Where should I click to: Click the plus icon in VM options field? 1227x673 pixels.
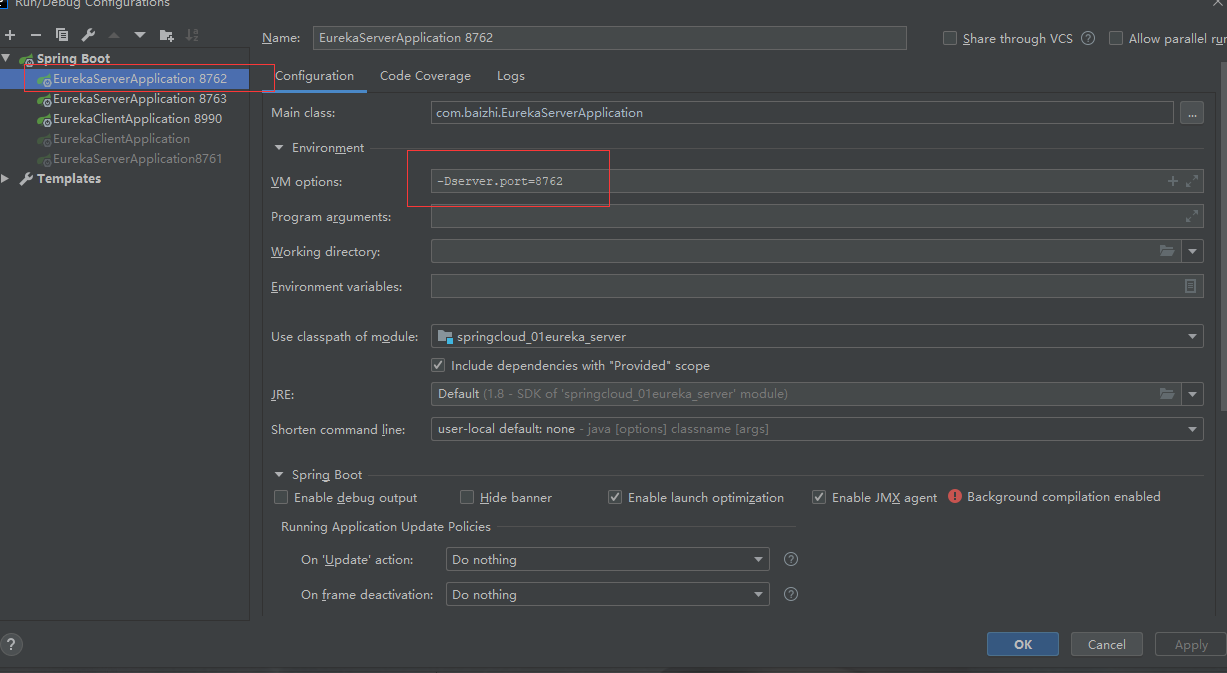pyautogui.click(x=1173, y=181)
